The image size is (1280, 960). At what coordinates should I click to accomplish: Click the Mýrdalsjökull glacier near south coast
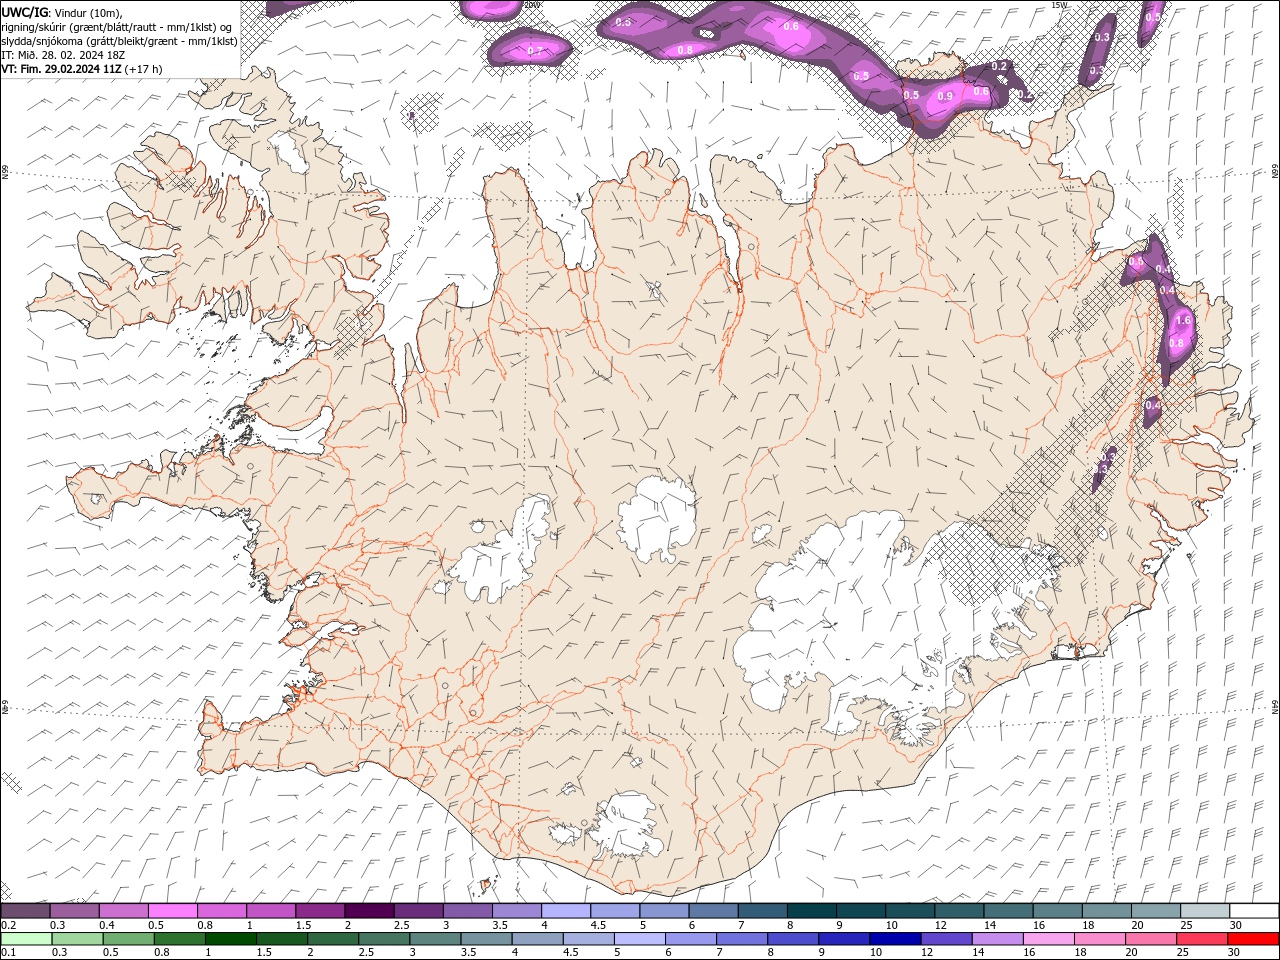[625, 825]
